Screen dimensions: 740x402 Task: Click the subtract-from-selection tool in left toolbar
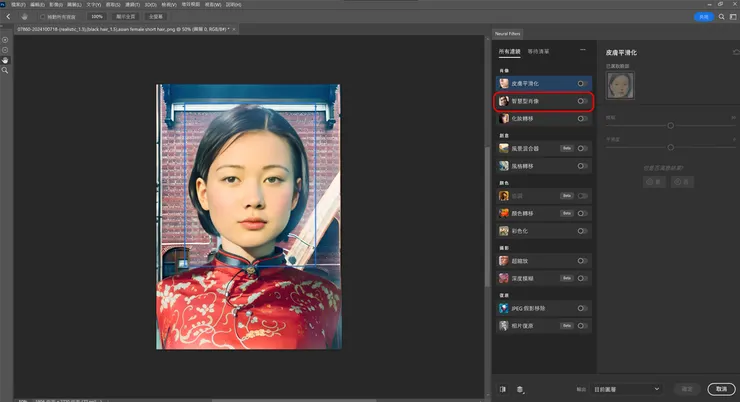click(x=5, y=49)
